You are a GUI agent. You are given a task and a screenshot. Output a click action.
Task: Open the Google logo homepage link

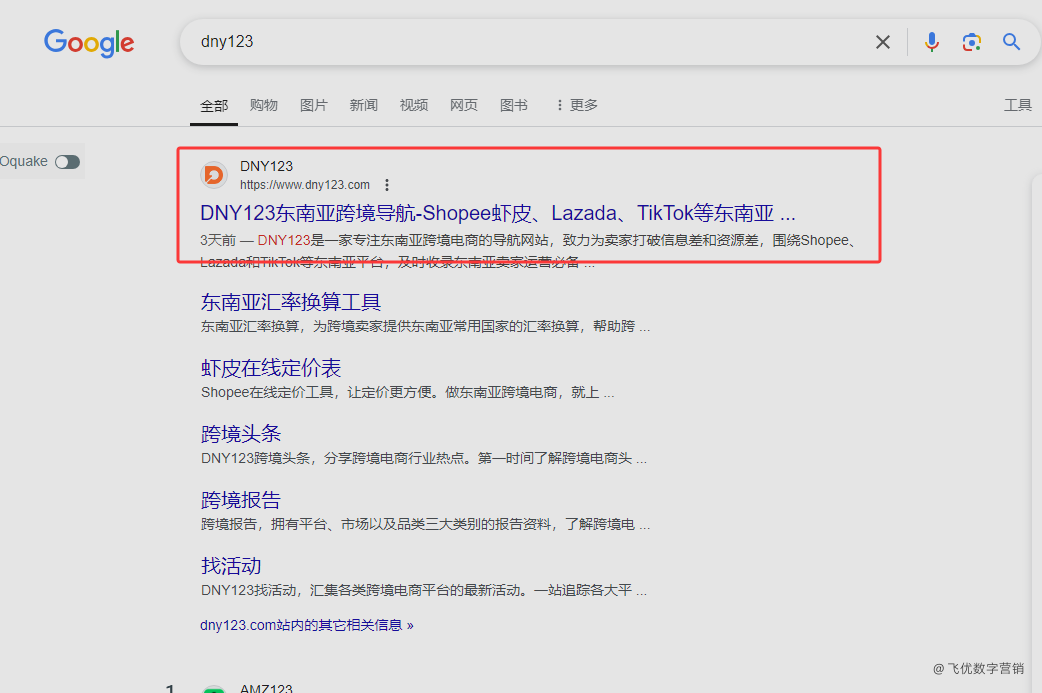click(x=89, y=43)
